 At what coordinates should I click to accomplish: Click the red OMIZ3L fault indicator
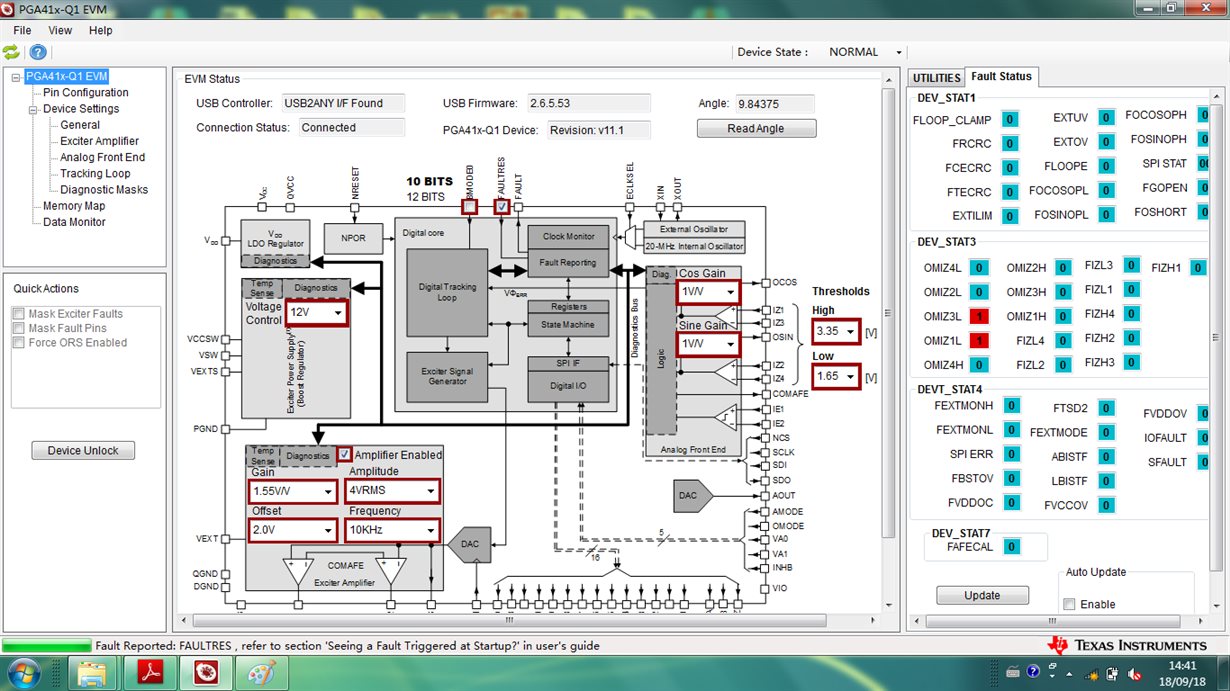tap(979, 316)
